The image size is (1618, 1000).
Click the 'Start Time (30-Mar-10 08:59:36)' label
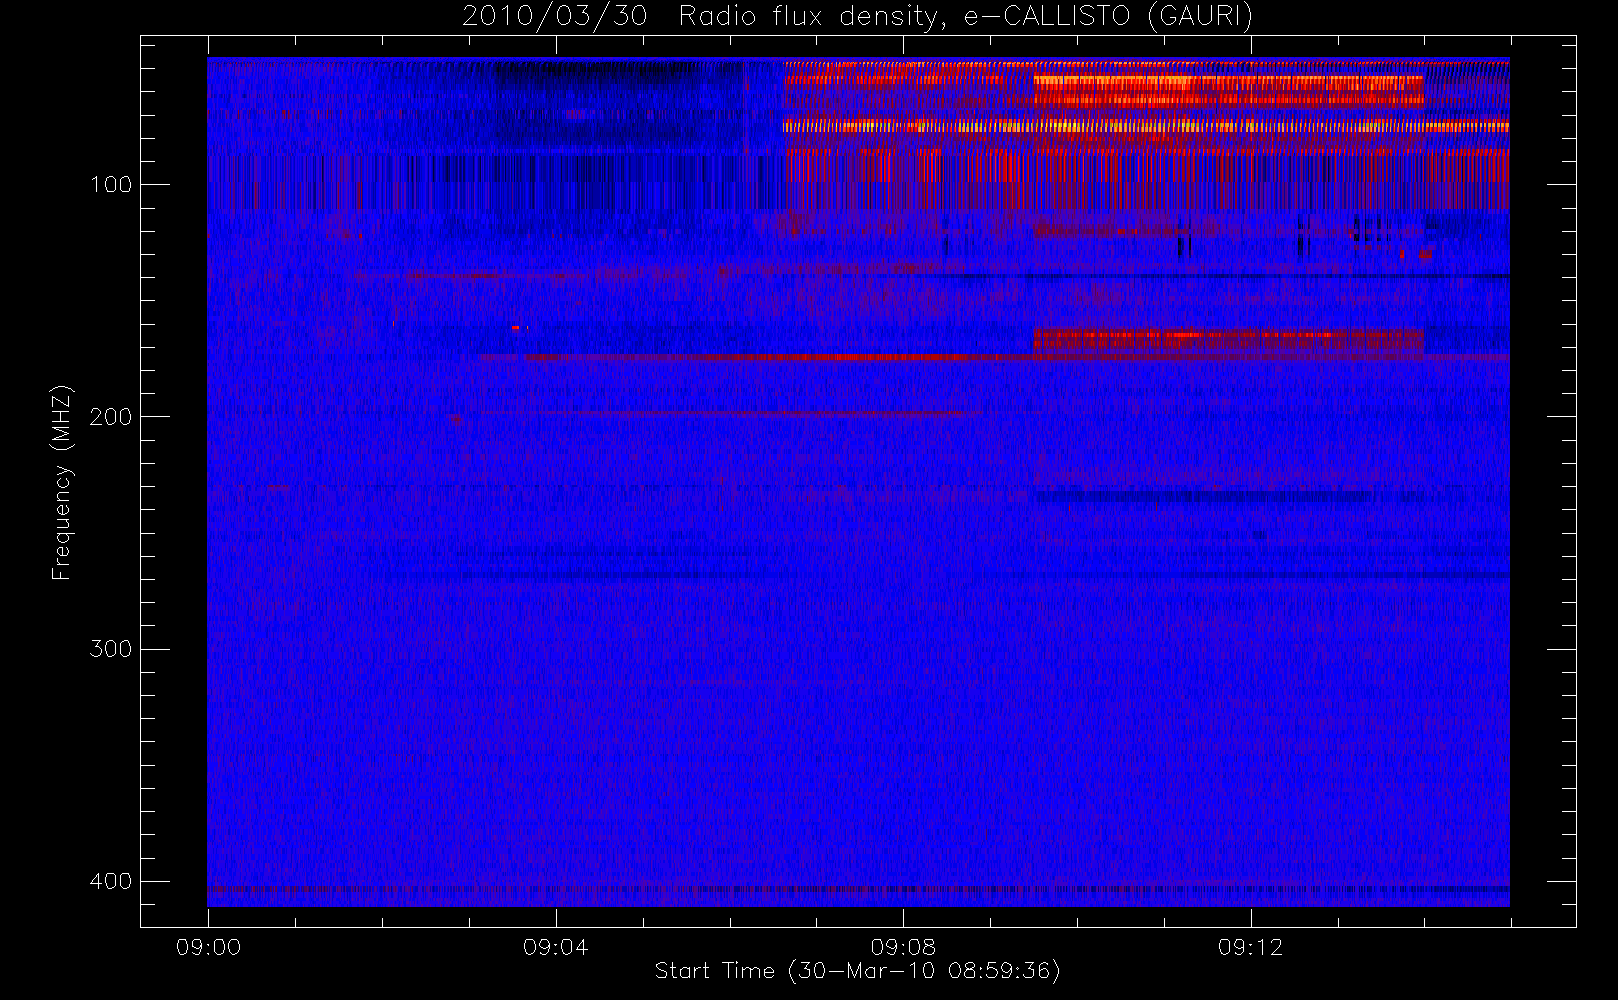pyautogui.click(x=857, y=971)
